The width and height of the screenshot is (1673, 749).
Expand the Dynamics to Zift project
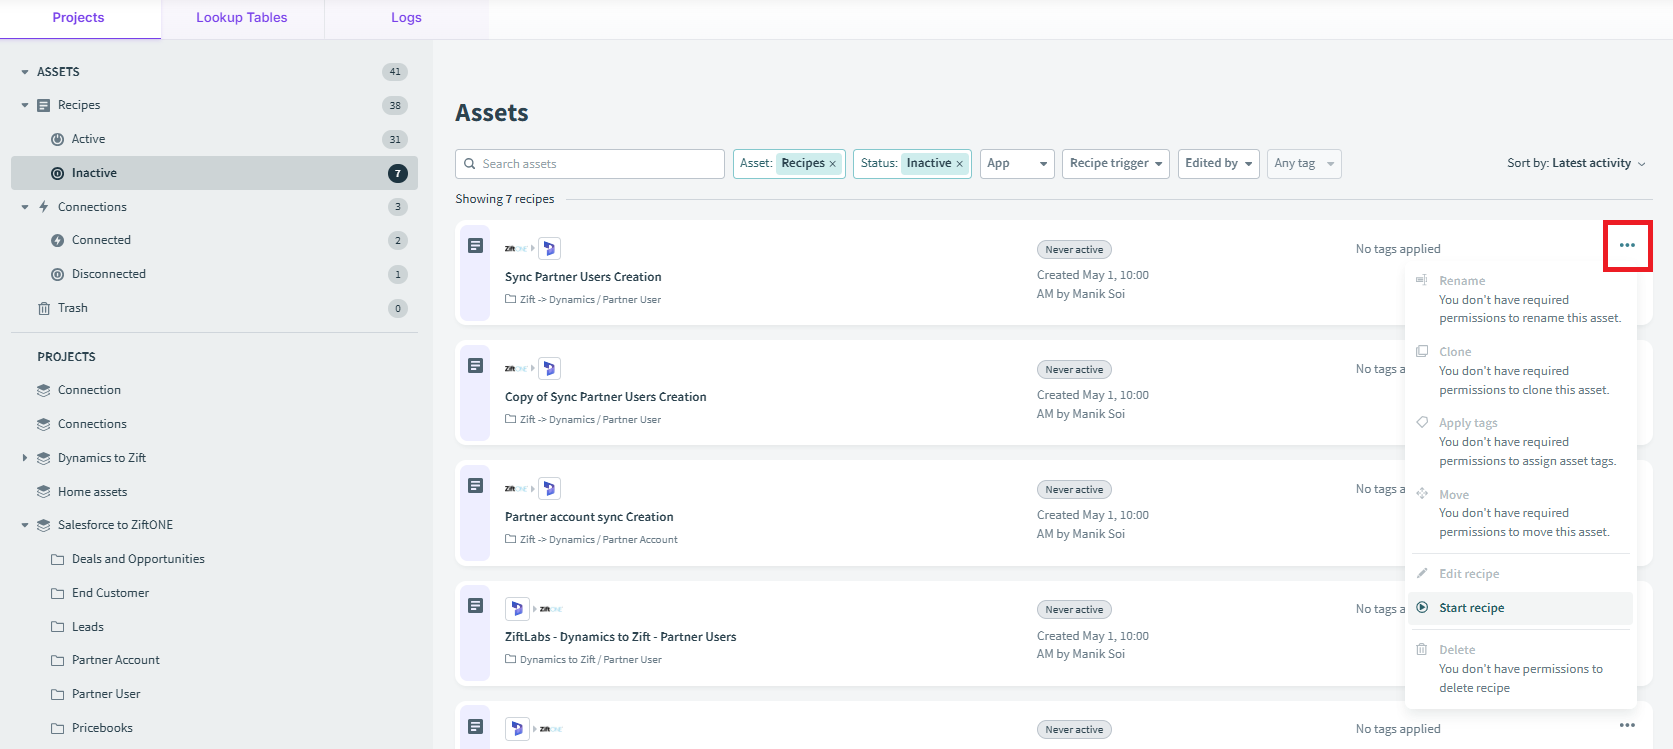[x=25, y=458]
